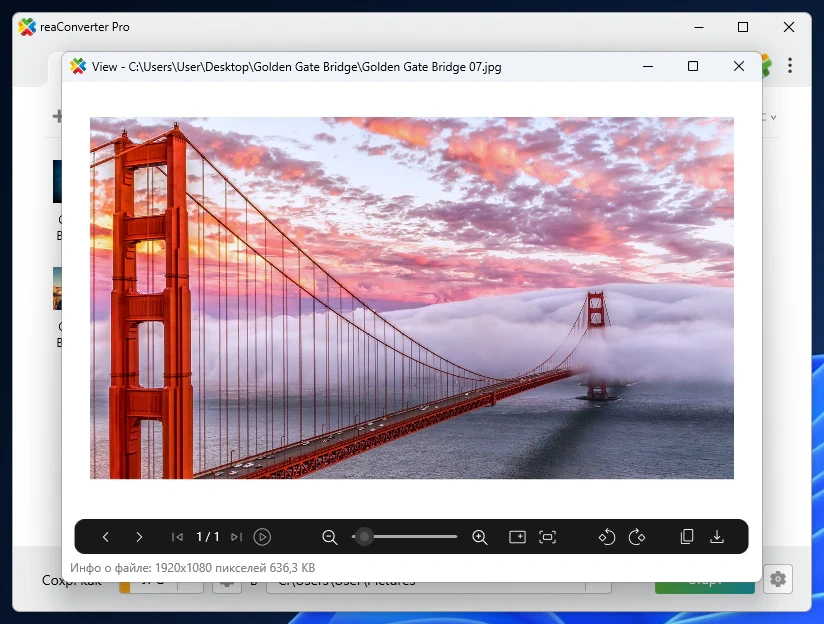
Task: Jump to first image in viewer
Action: pos(177,537)
